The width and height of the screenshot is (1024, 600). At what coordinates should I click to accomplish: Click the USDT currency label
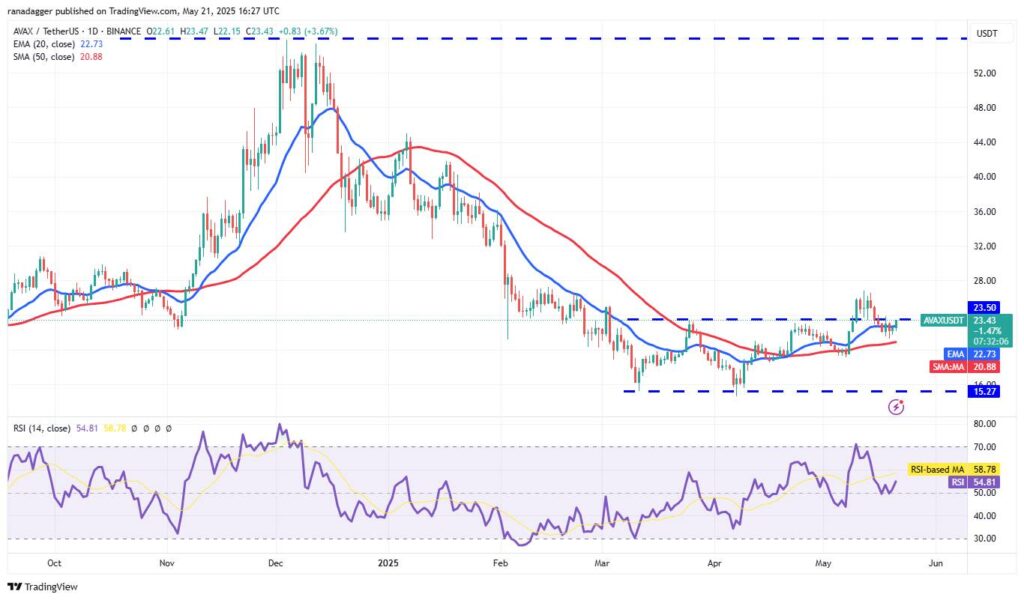tap(987, 33)
